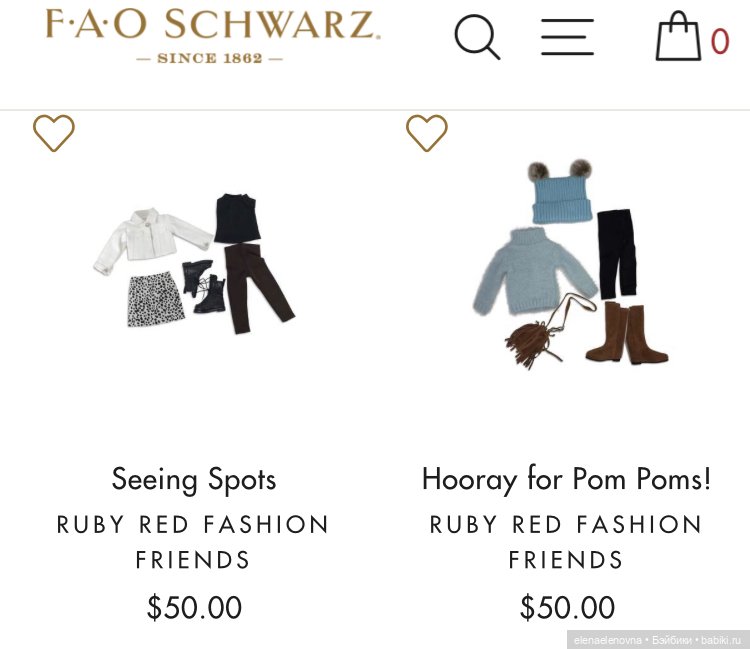Open the search magnifier icon
The width and height of the screenshot is (750, 649).
(477, 37)
